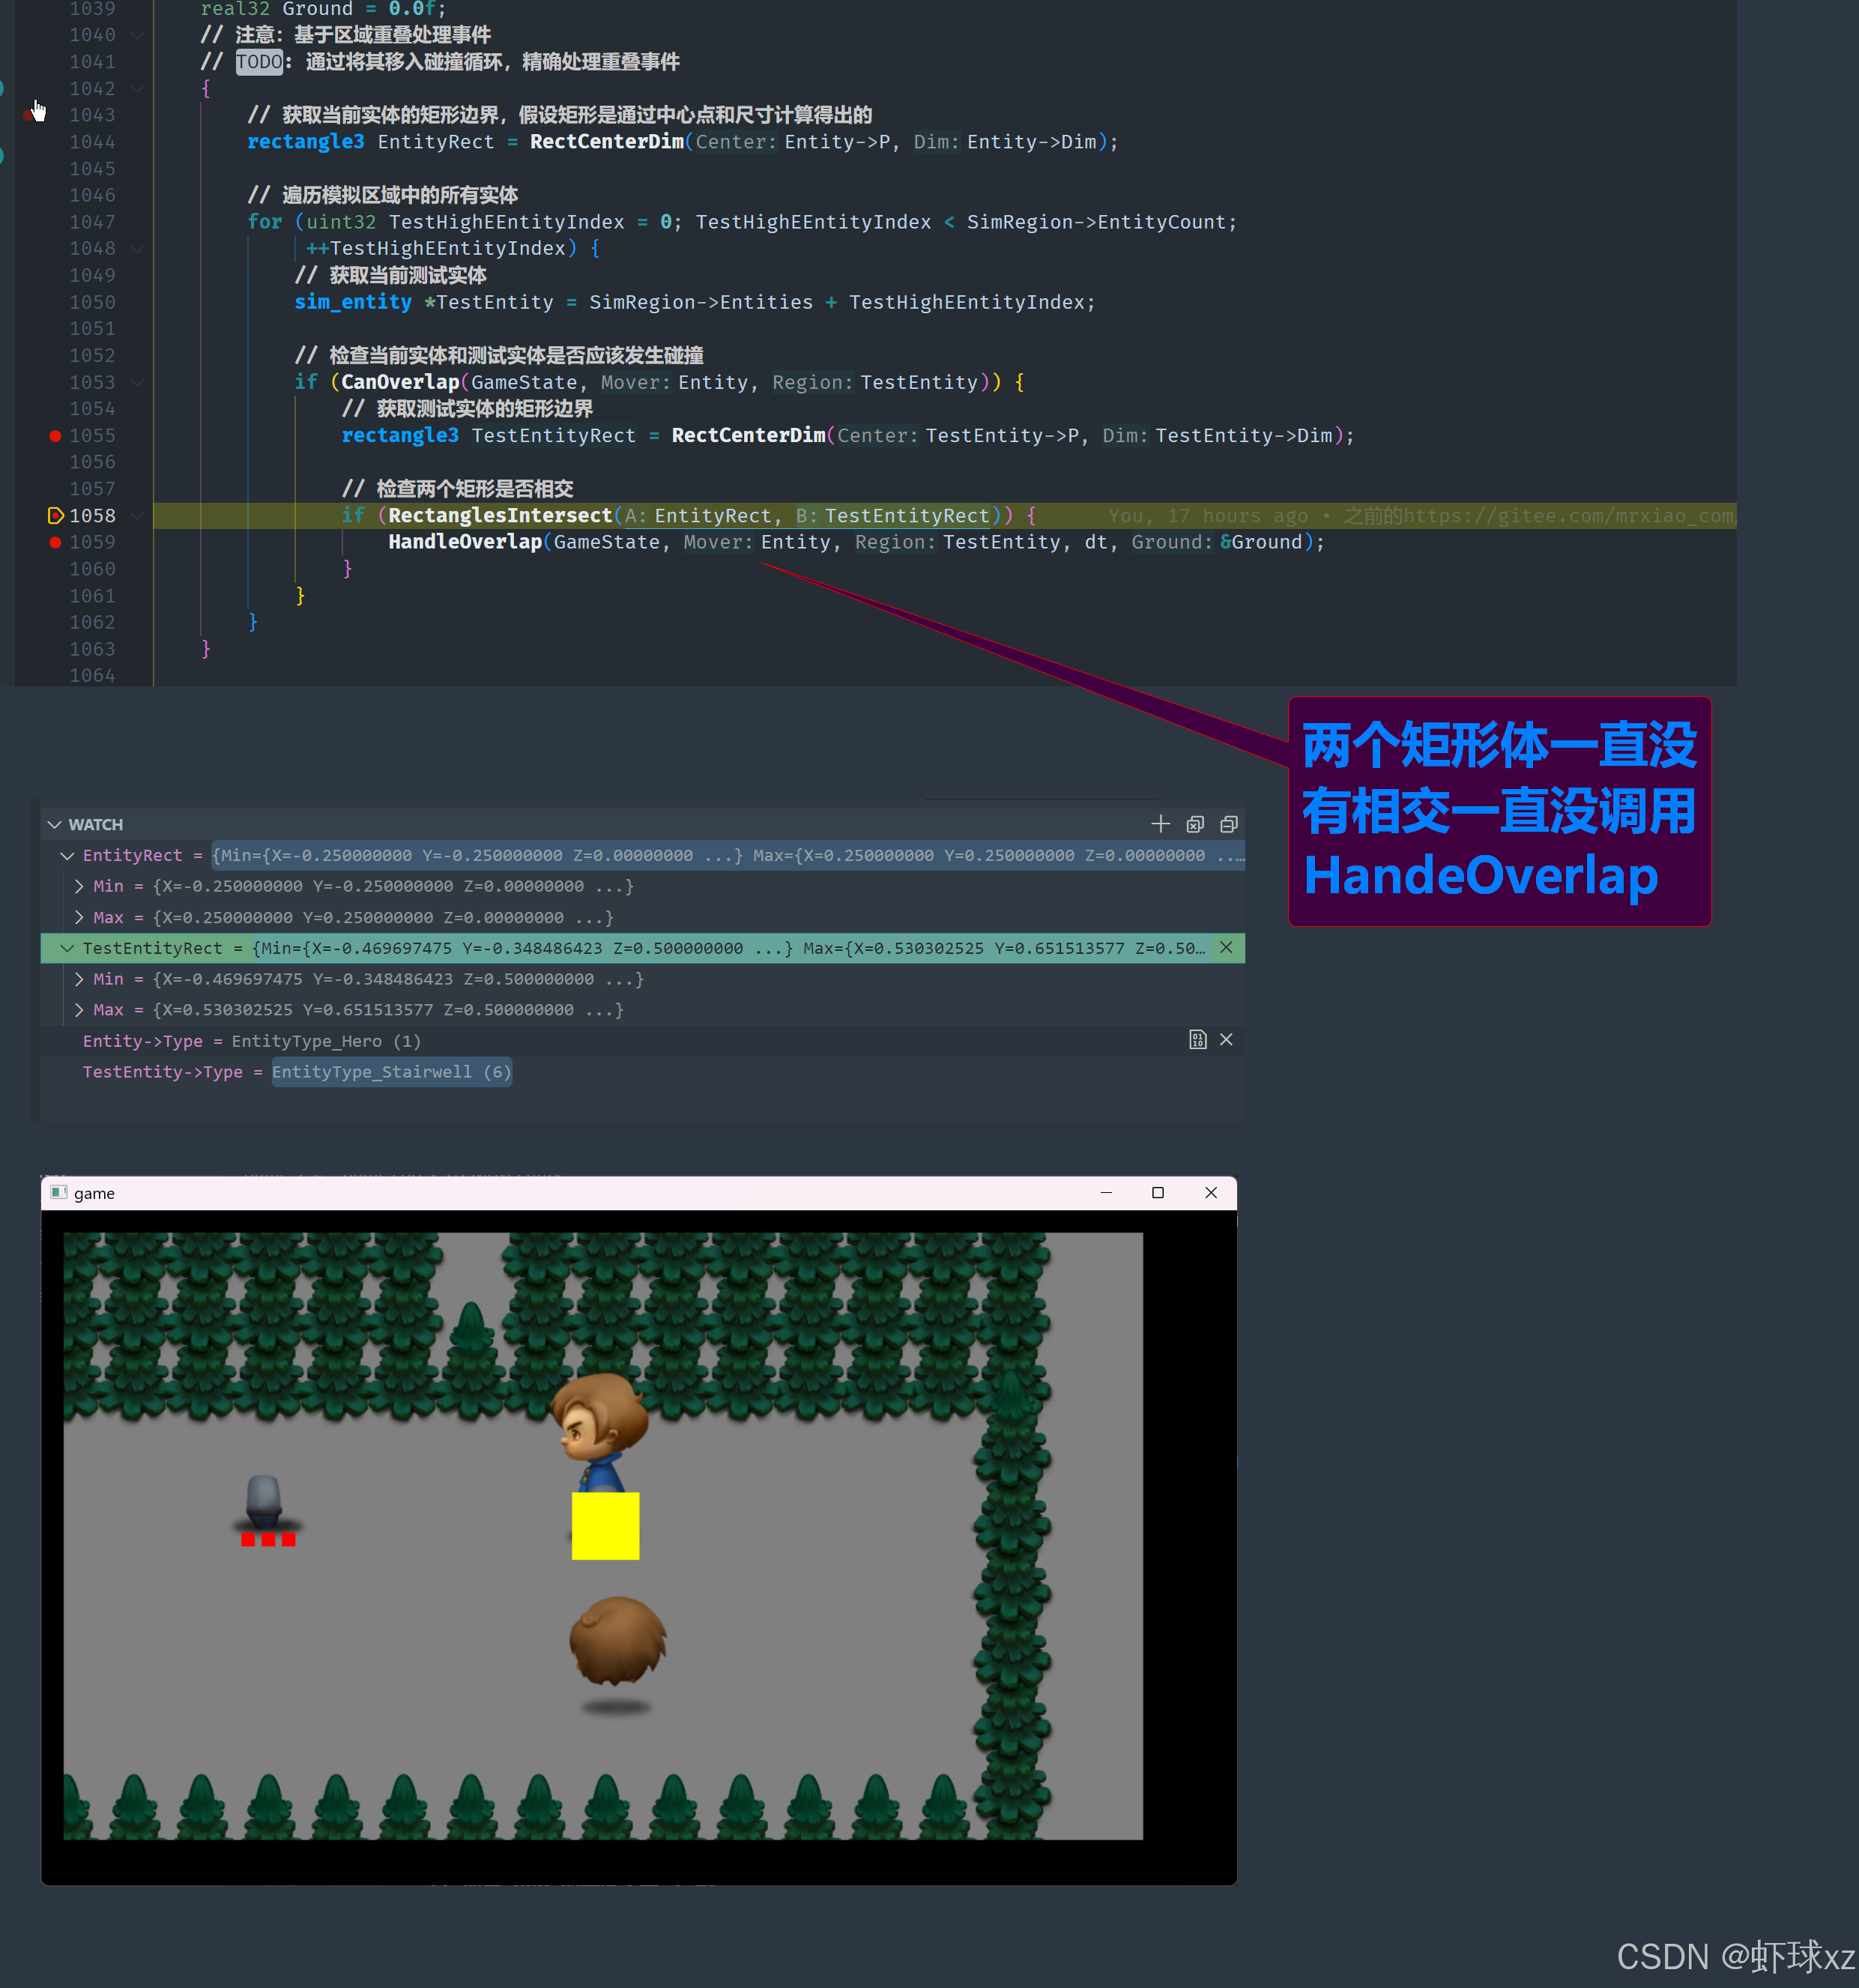Click the TestEntityRect variable declaration on line 1055
This screenshot has width=1859, height=1988.
tap(553, 435)
